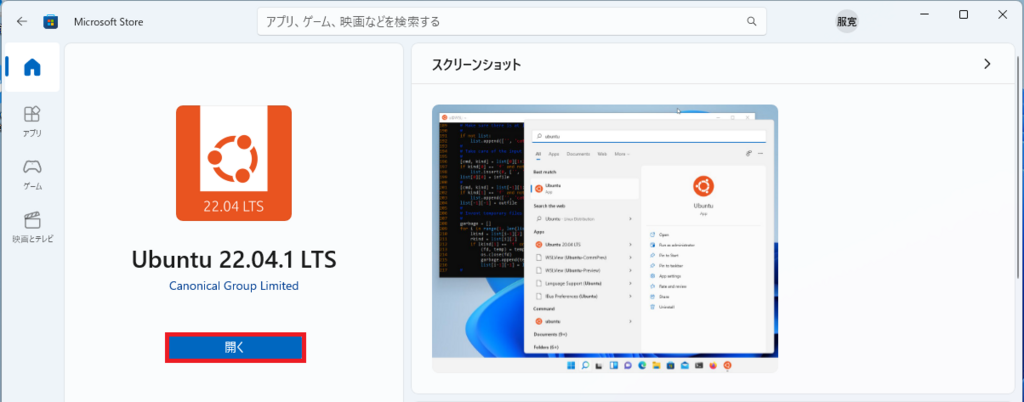Click the Microsoft Store title text
Screen dimensions: 1024x402
(108, 22)
